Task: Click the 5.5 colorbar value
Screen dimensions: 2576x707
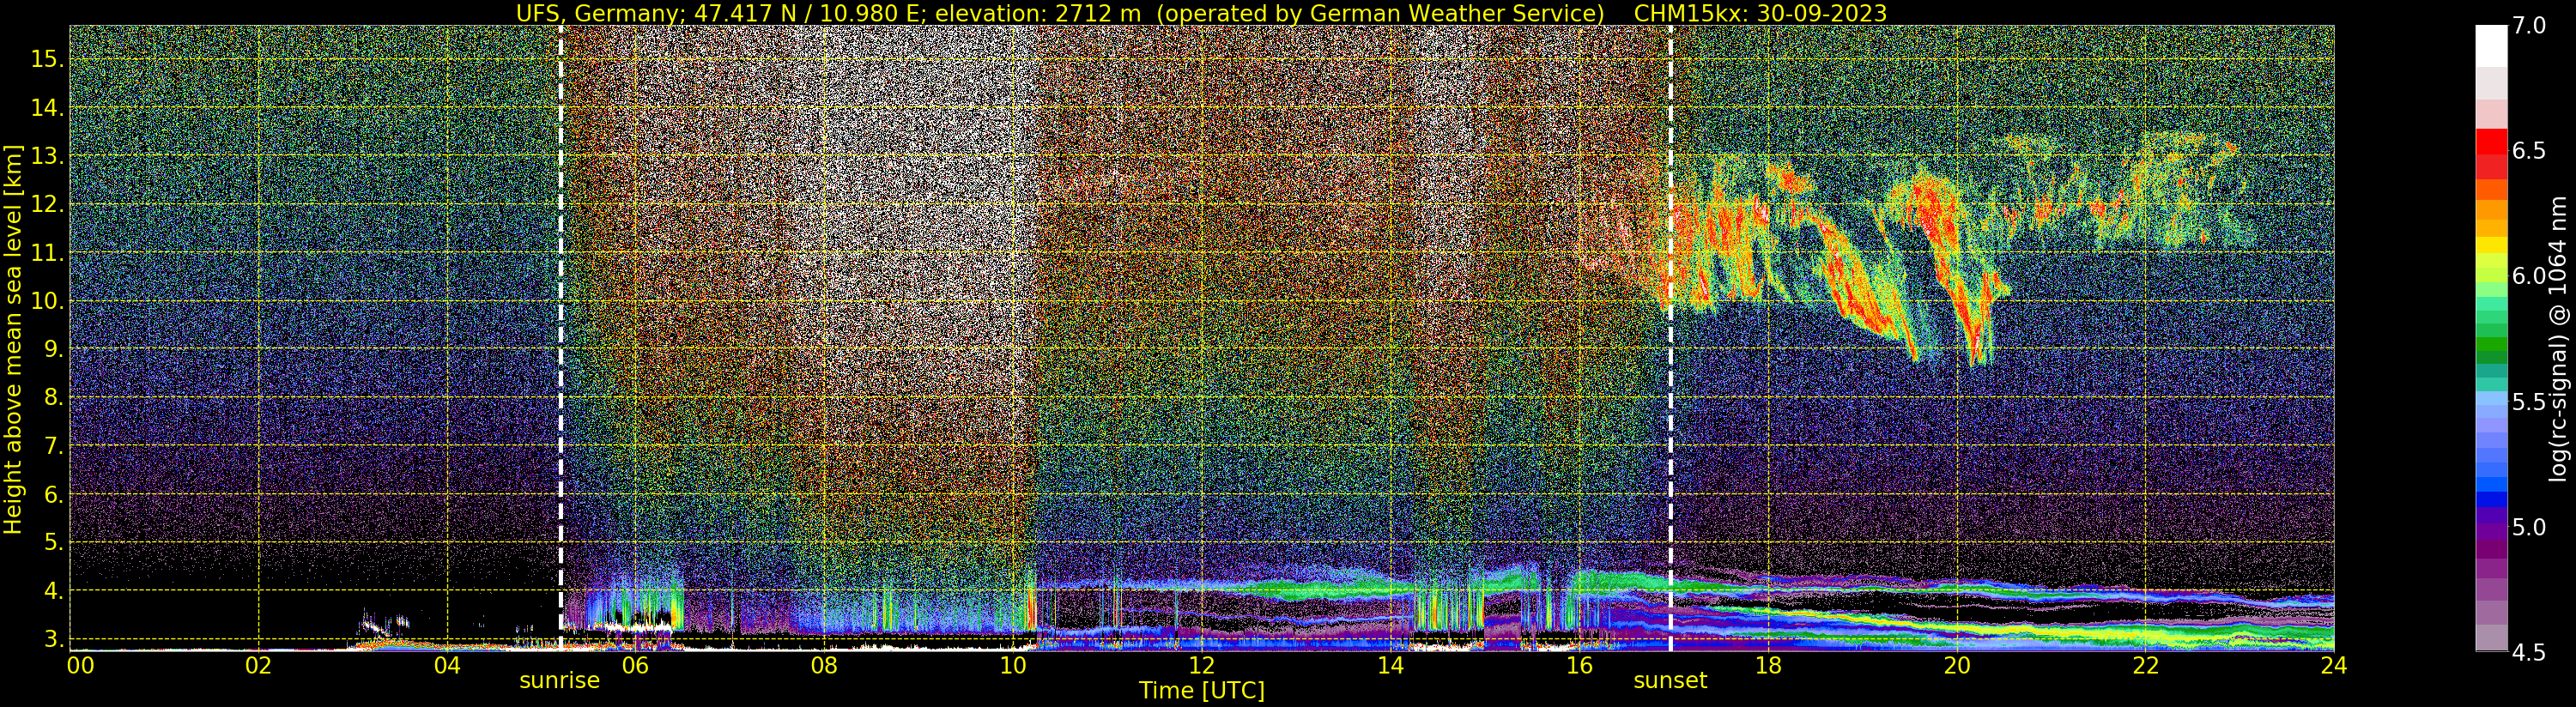Action: pyautogui.click(x=2529, y=402)
